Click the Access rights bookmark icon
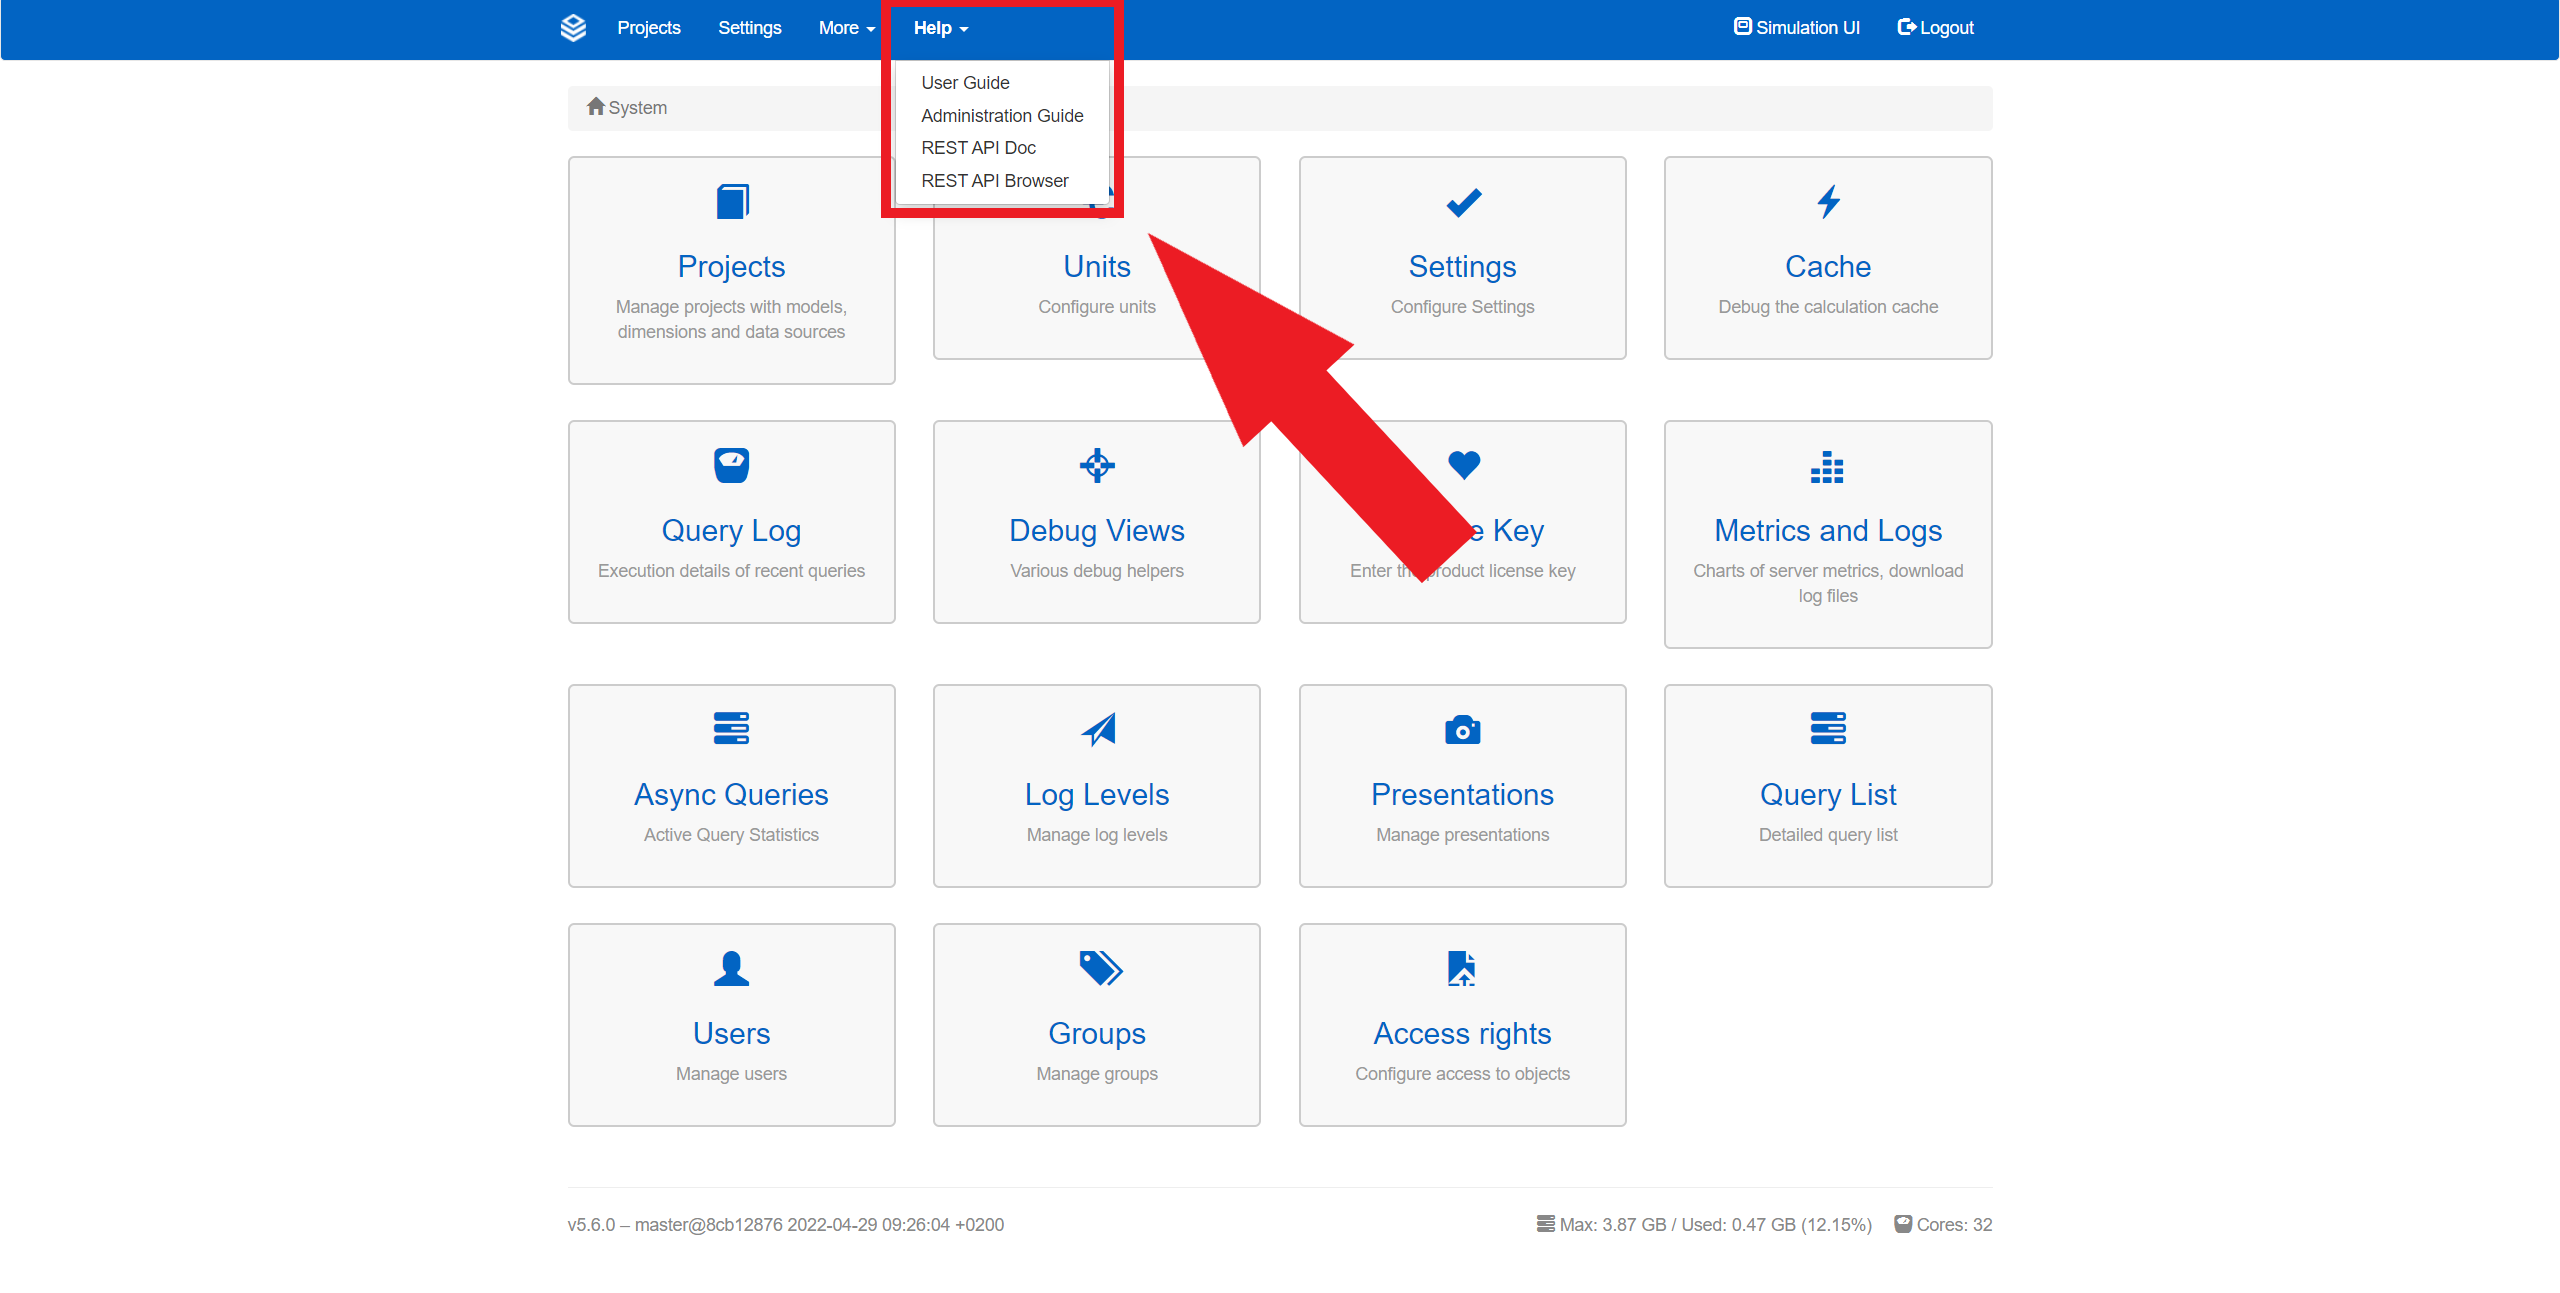 click(1462, 967)
